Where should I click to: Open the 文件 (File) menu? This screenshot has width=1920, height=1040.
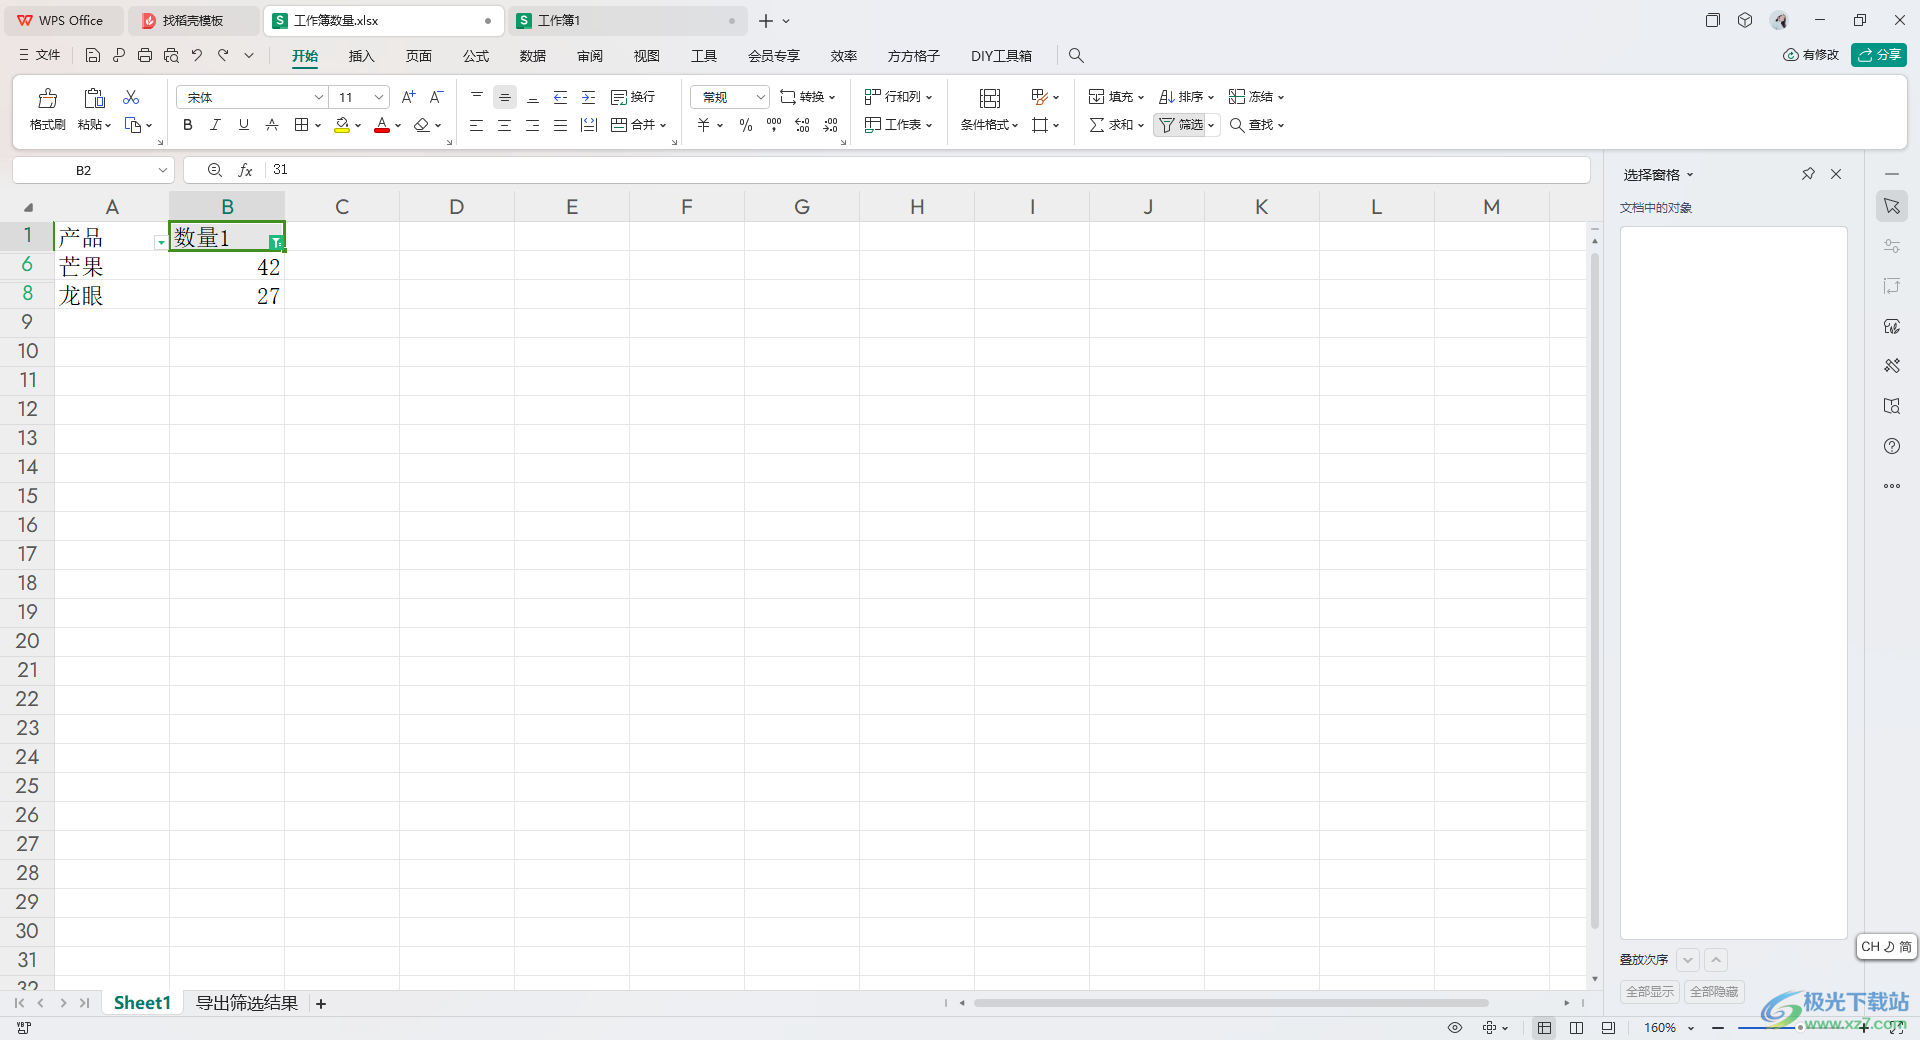40,55
